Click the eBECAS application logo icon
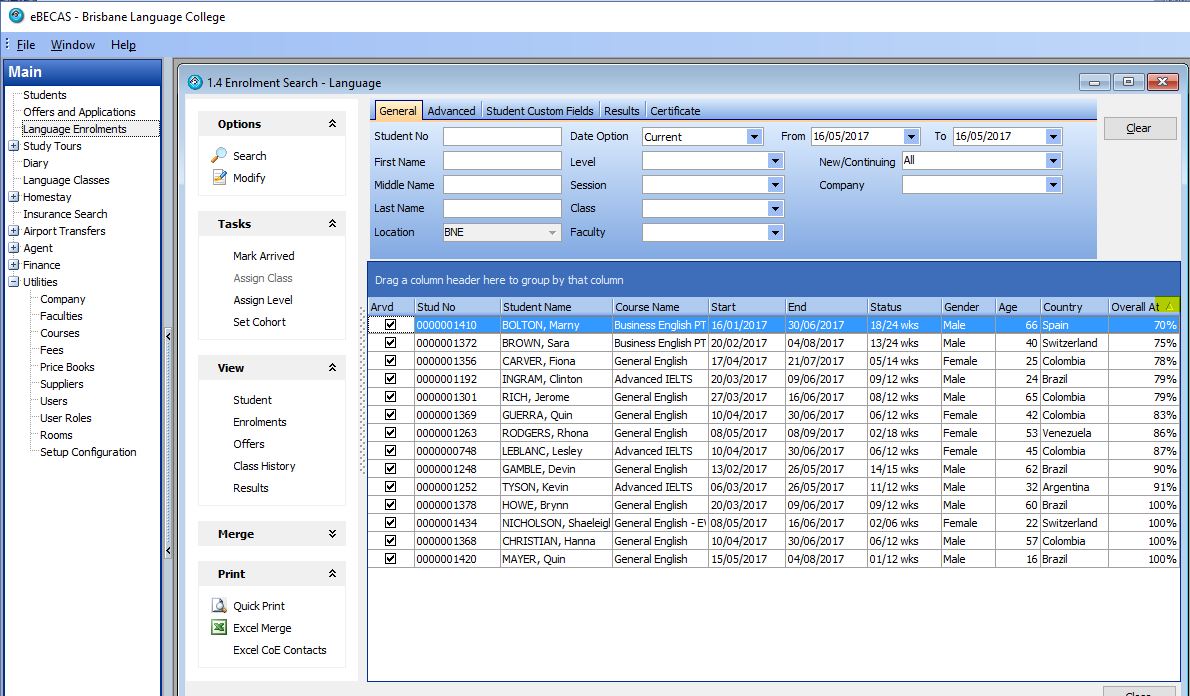This screenshot has height=696, width=1190. [16, 16]
